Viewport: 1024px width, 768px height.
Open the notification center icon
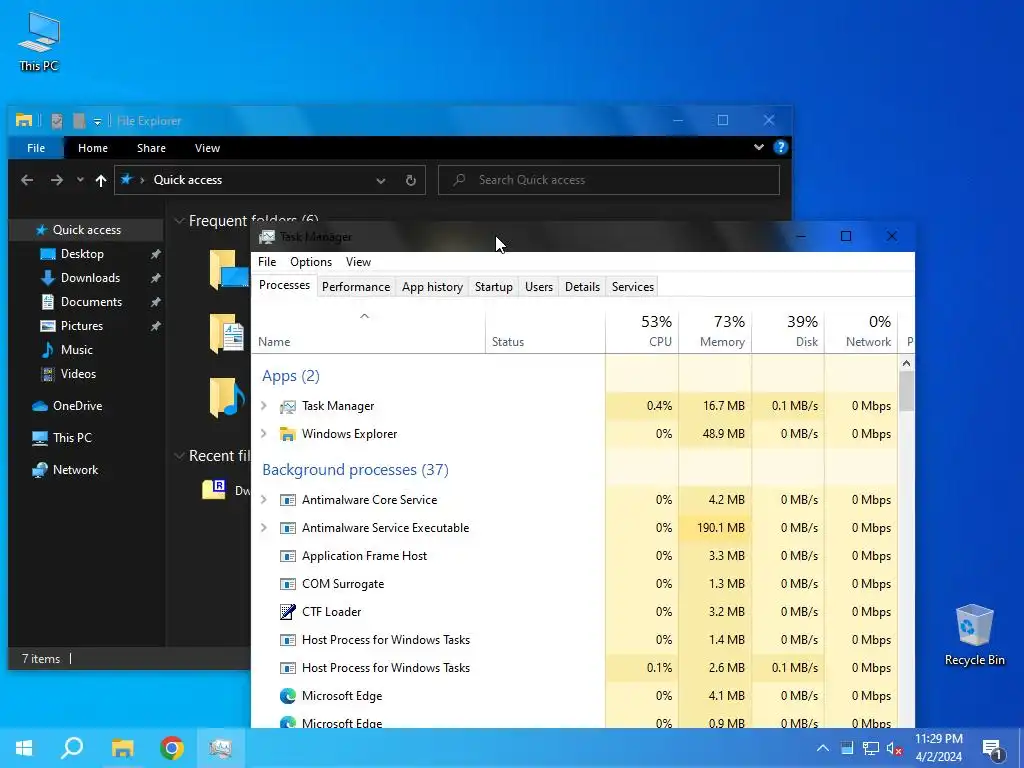click(x=992, y=749)
